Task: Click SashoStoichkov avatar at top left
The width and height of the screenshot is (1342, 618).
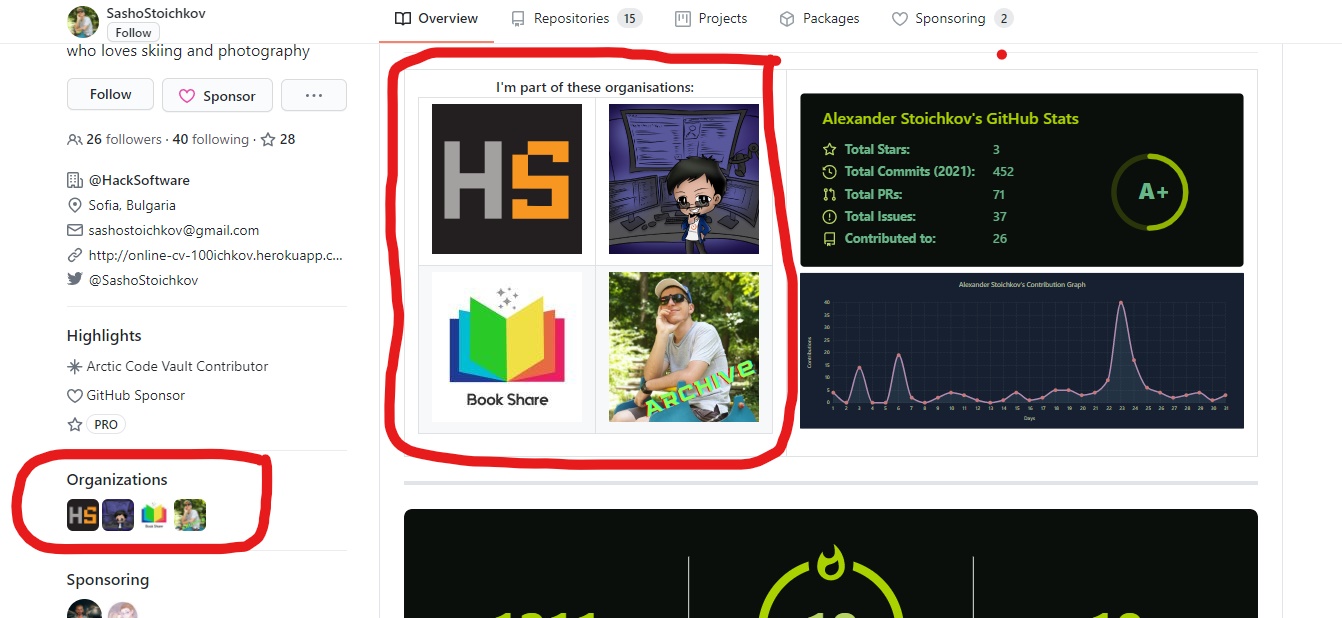Action: tap(83, 22)
